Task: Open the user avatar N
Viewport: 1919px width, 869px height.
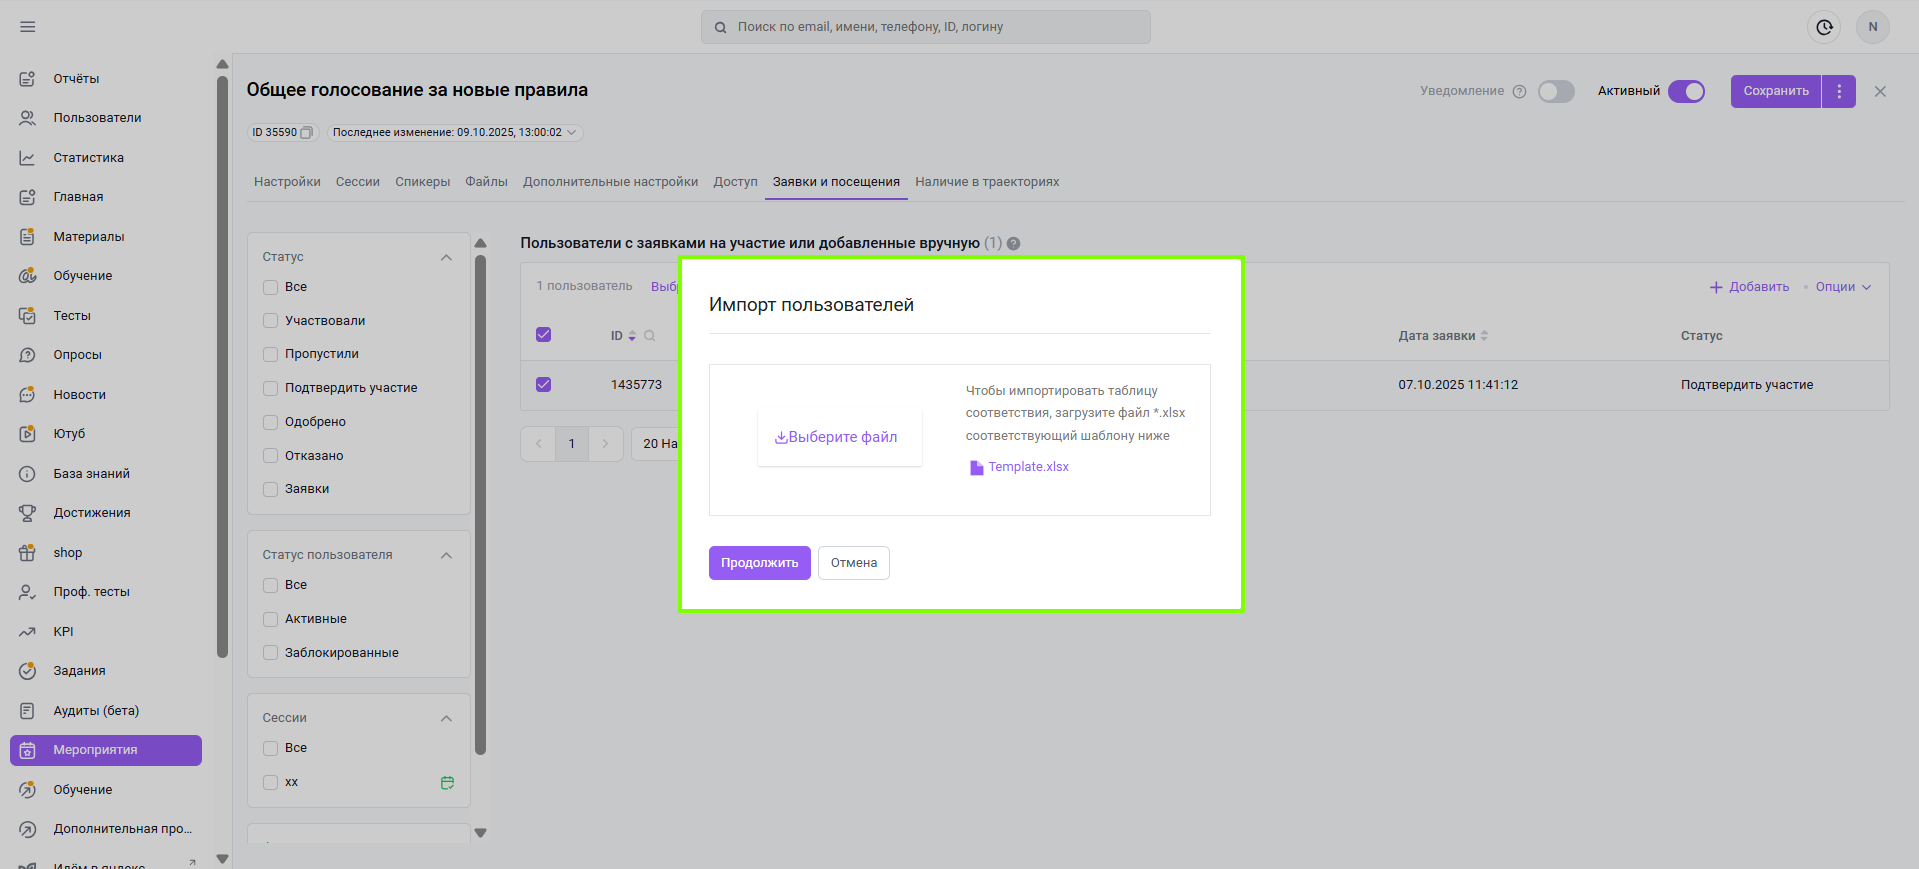Action: coord(1872,27)
